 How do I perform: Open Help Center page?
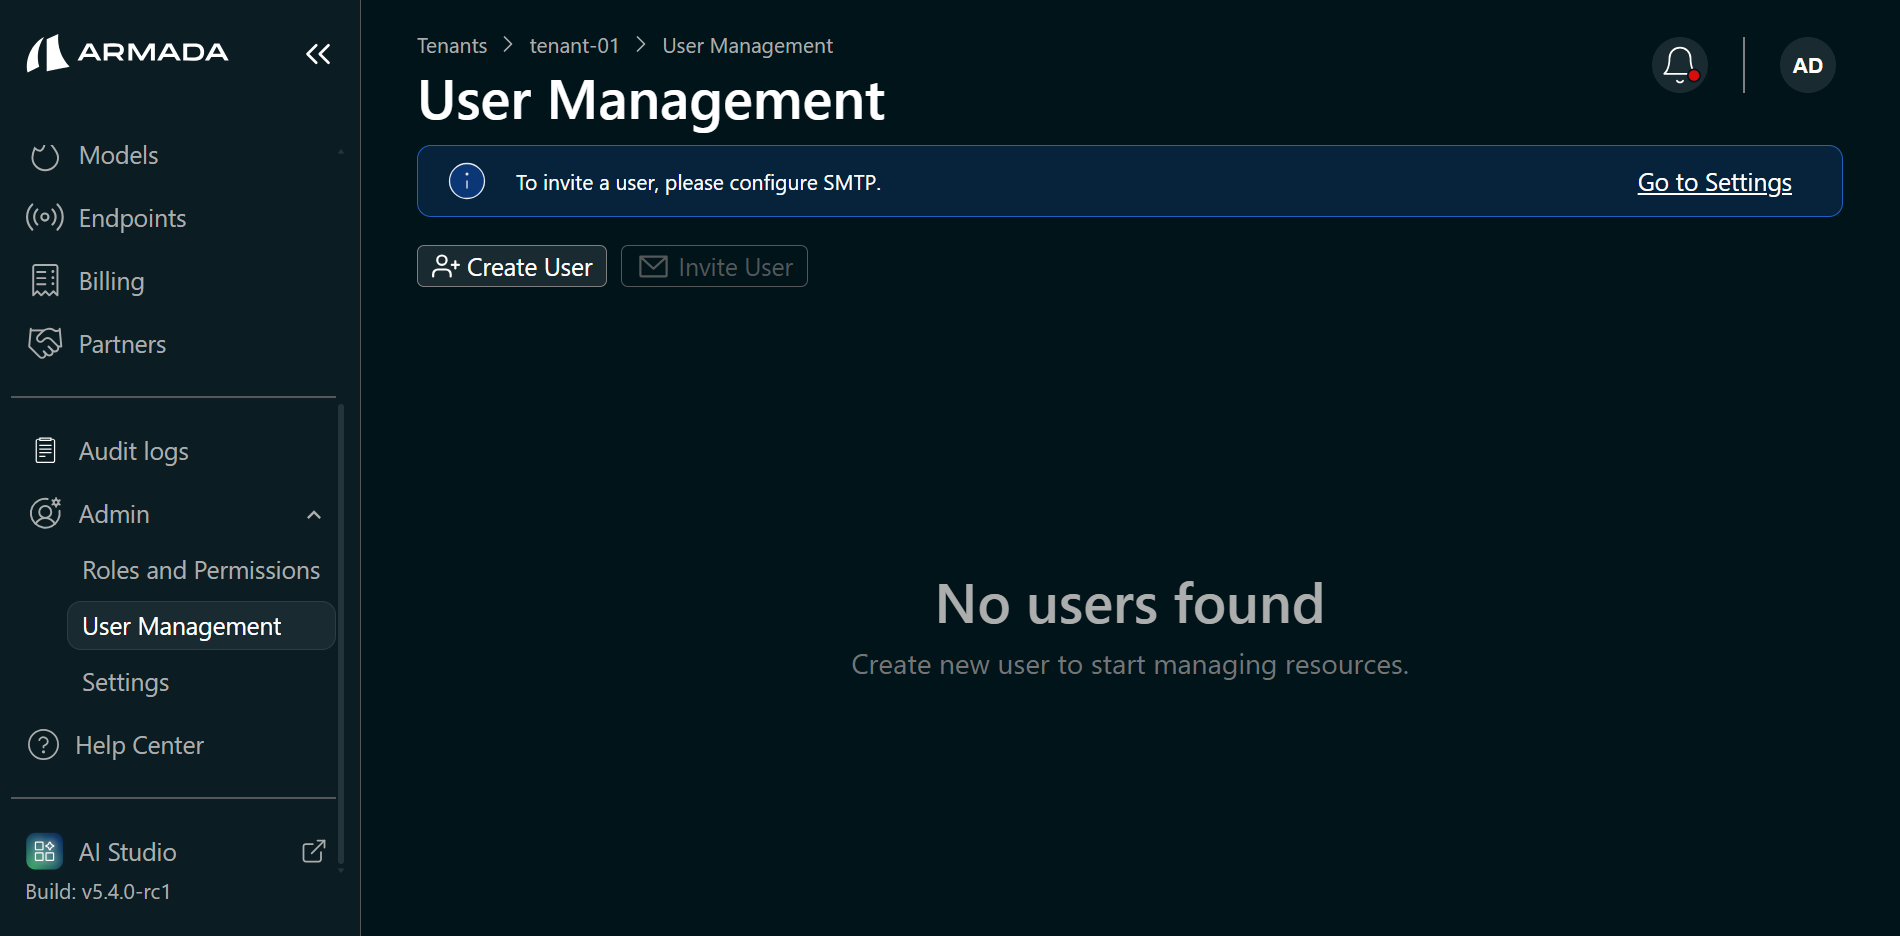[139, 745]
